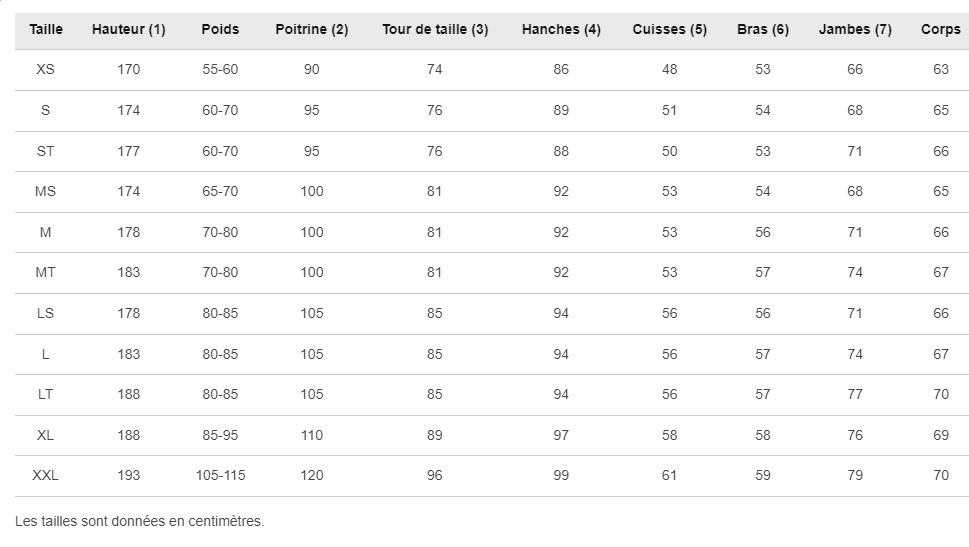Click the Jambes (7) column header
This screenshot has height=547, width=969.
[x=855, y=29]
